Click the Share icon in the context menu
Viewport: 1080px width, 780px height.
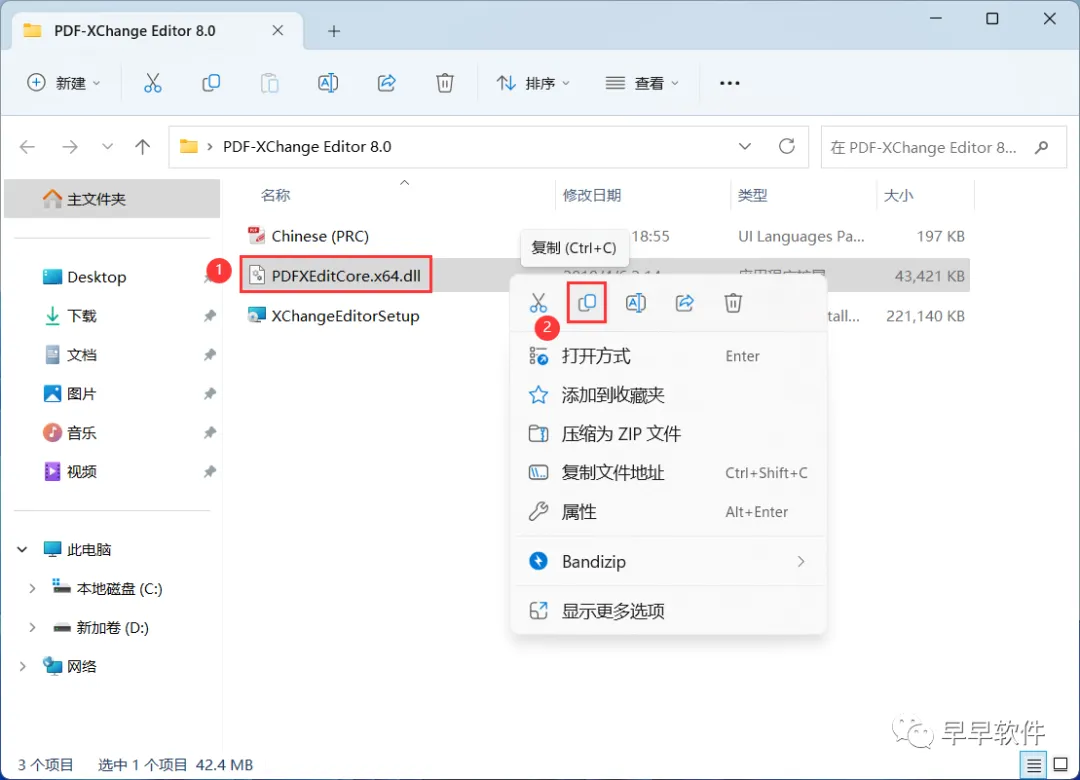pos(684,303)
